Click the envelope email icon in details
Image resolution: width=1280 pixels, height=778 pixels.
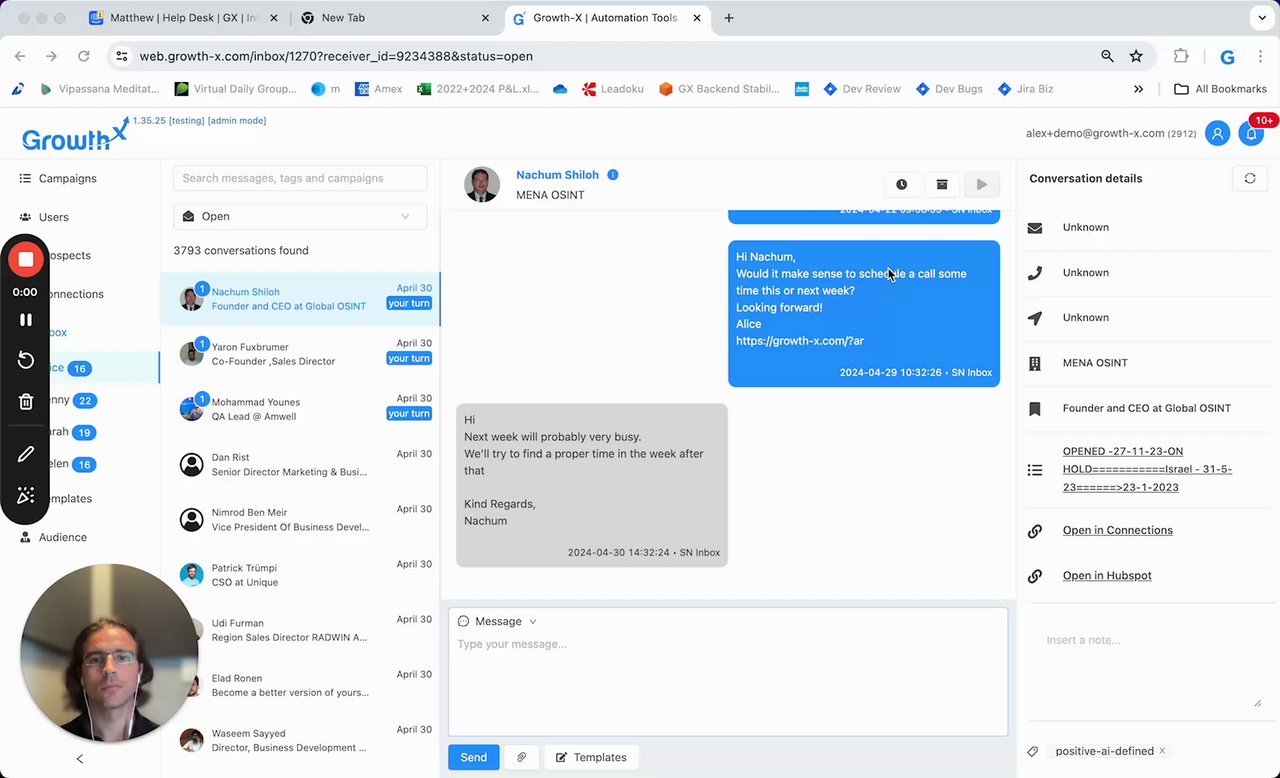pyautogui.click(x=1035, y=228)
